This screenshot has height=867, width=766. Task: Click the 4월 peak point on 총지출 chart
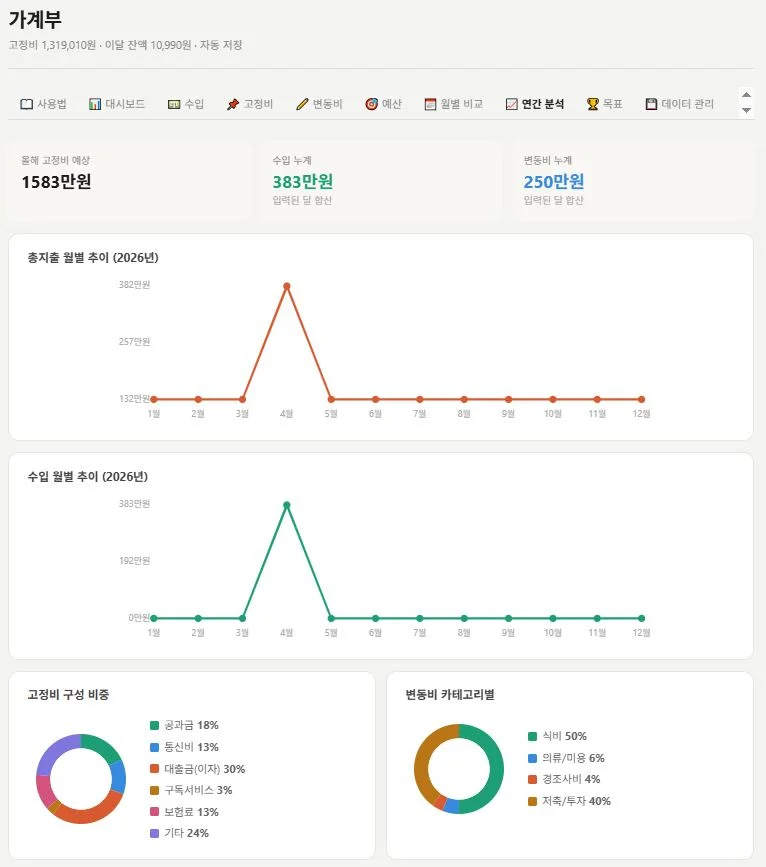tap(286, 286)
